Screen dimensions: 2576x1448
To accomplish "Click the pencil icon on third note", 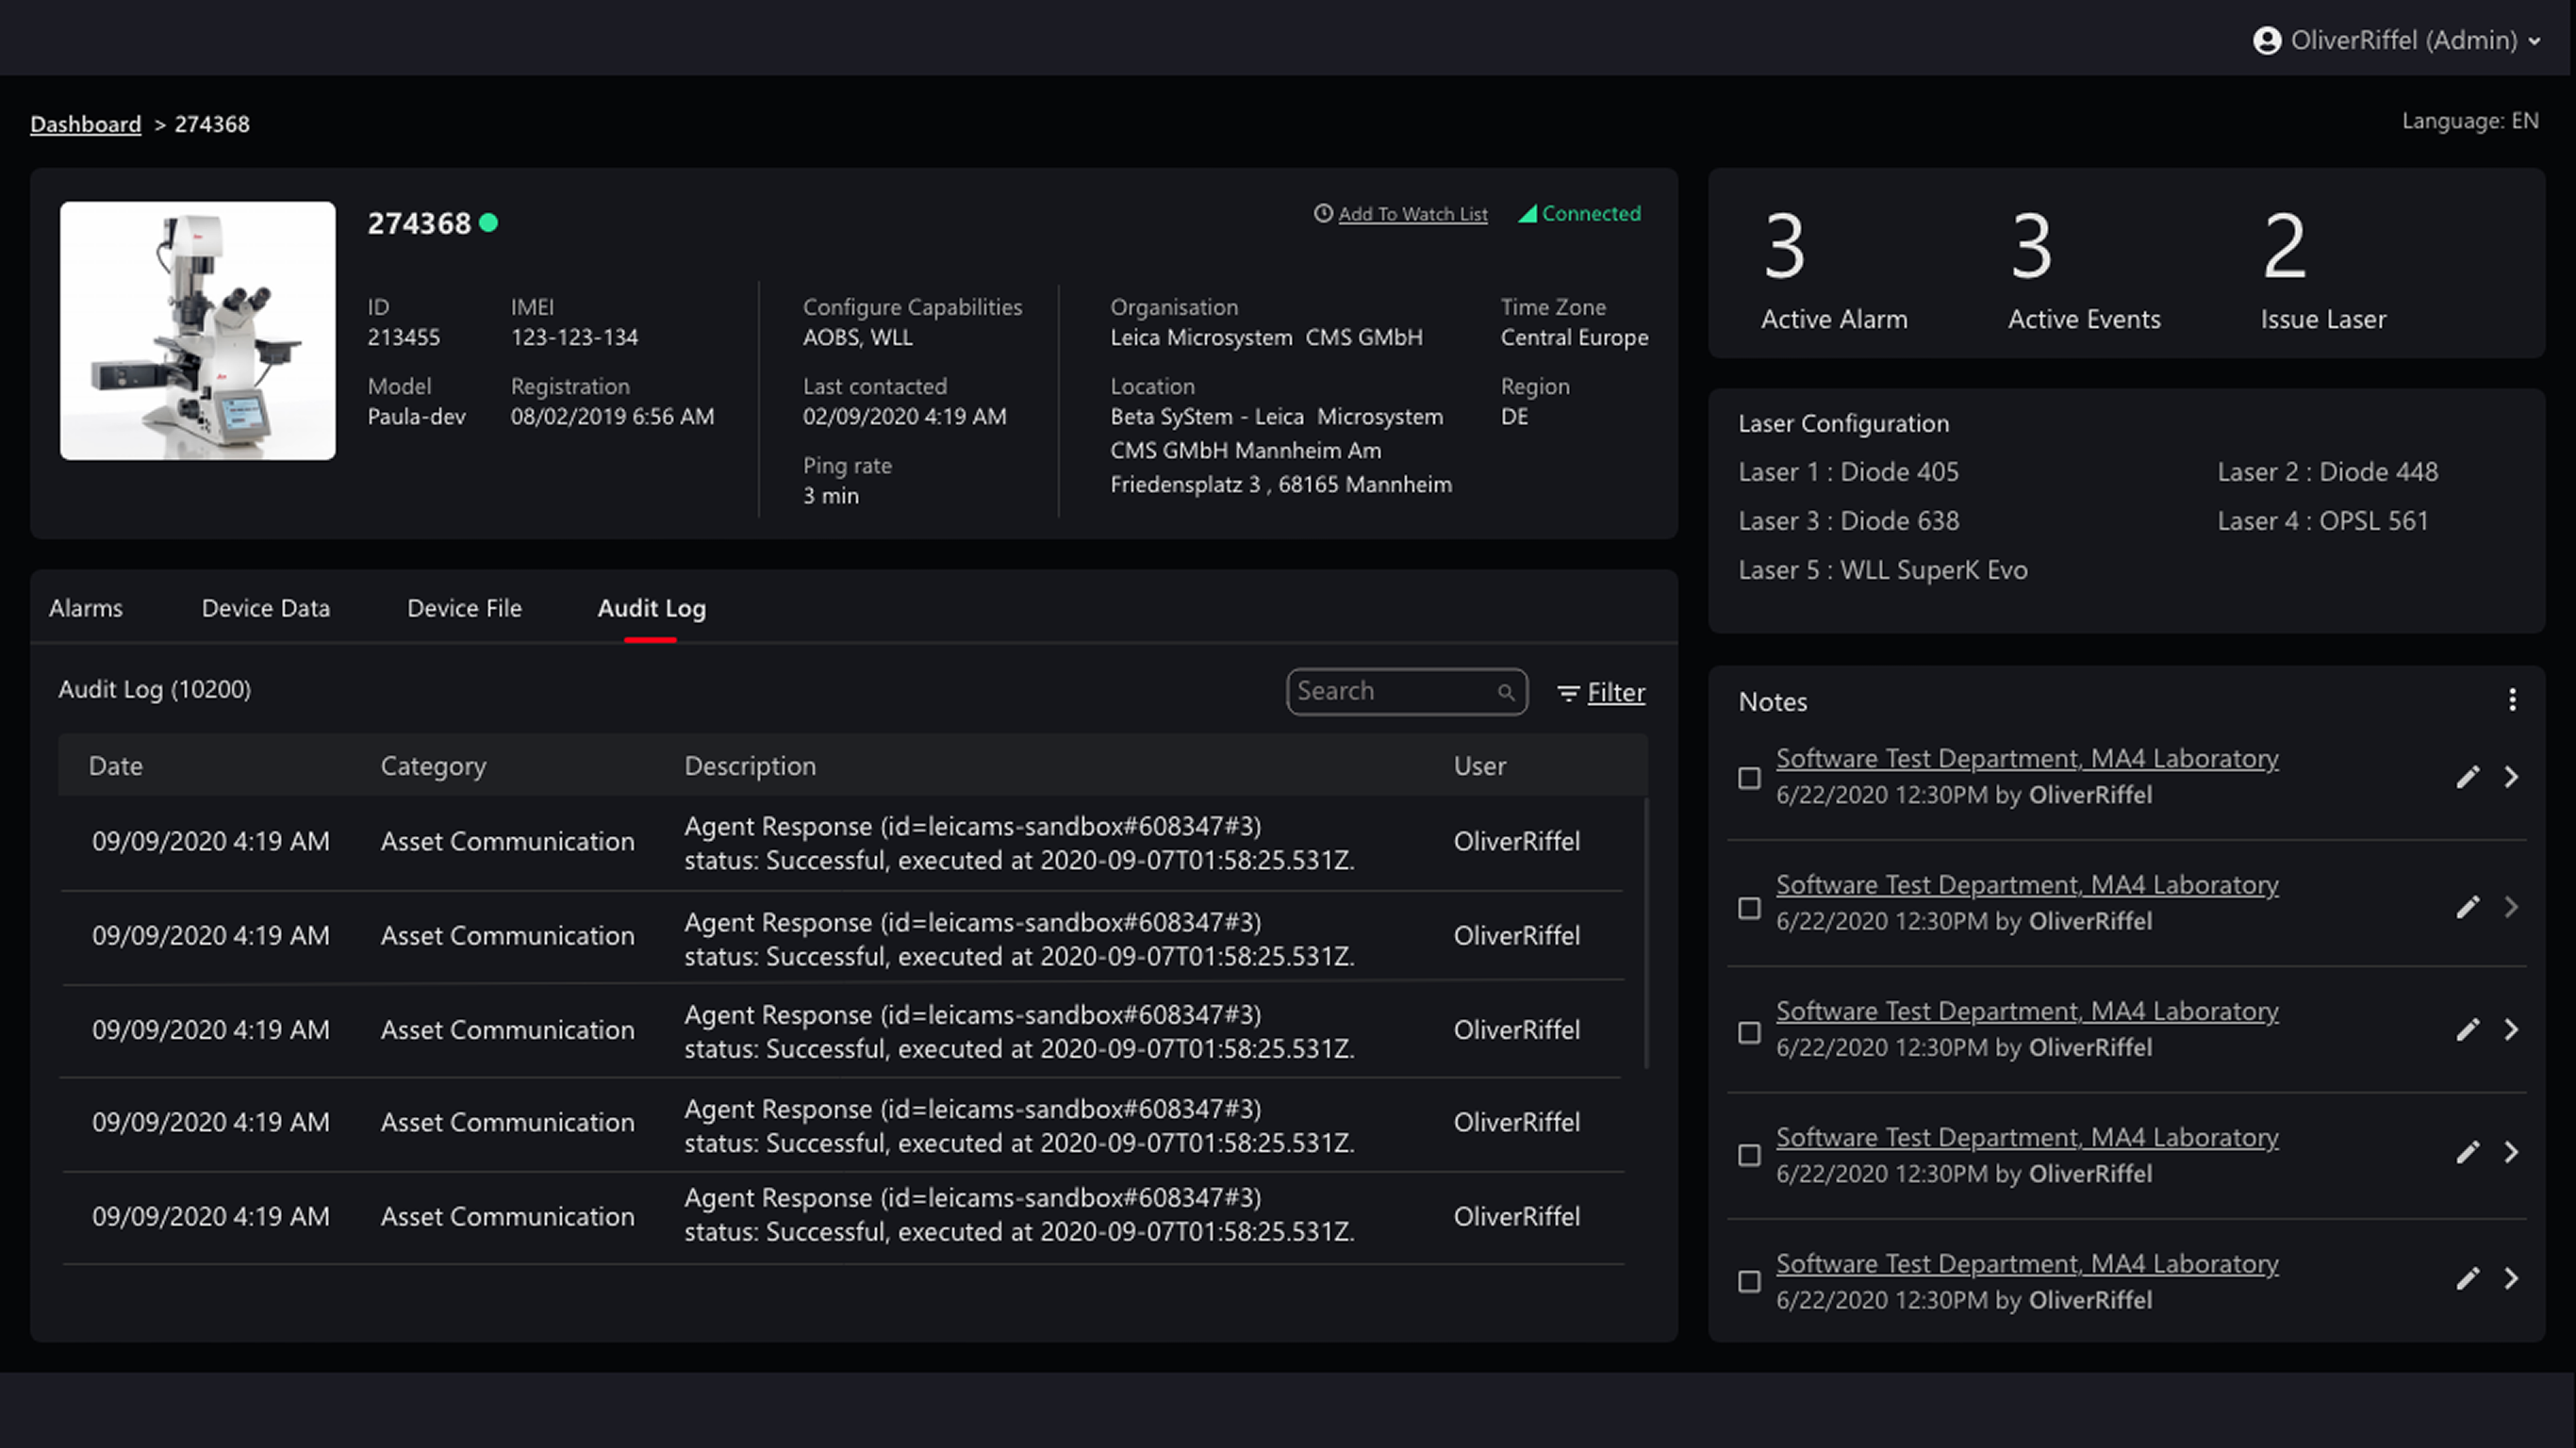I will point(2467,1030).
